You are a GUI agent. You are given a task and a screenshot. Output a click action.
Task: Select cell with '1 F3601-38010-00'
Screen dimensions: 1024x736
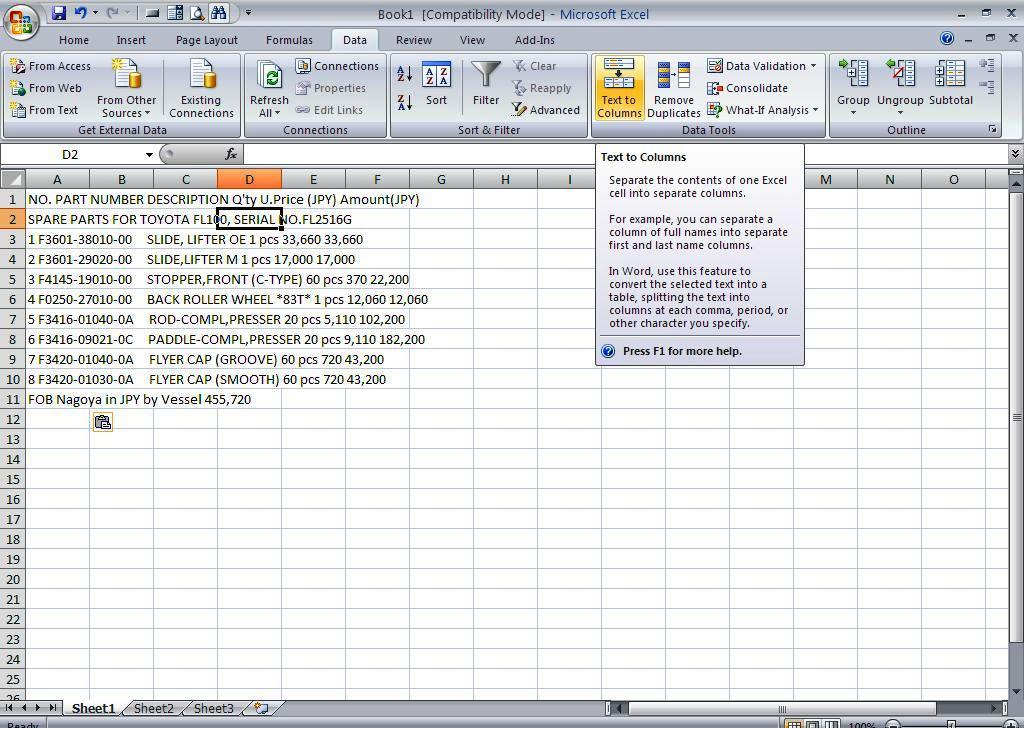pos(57,240)
